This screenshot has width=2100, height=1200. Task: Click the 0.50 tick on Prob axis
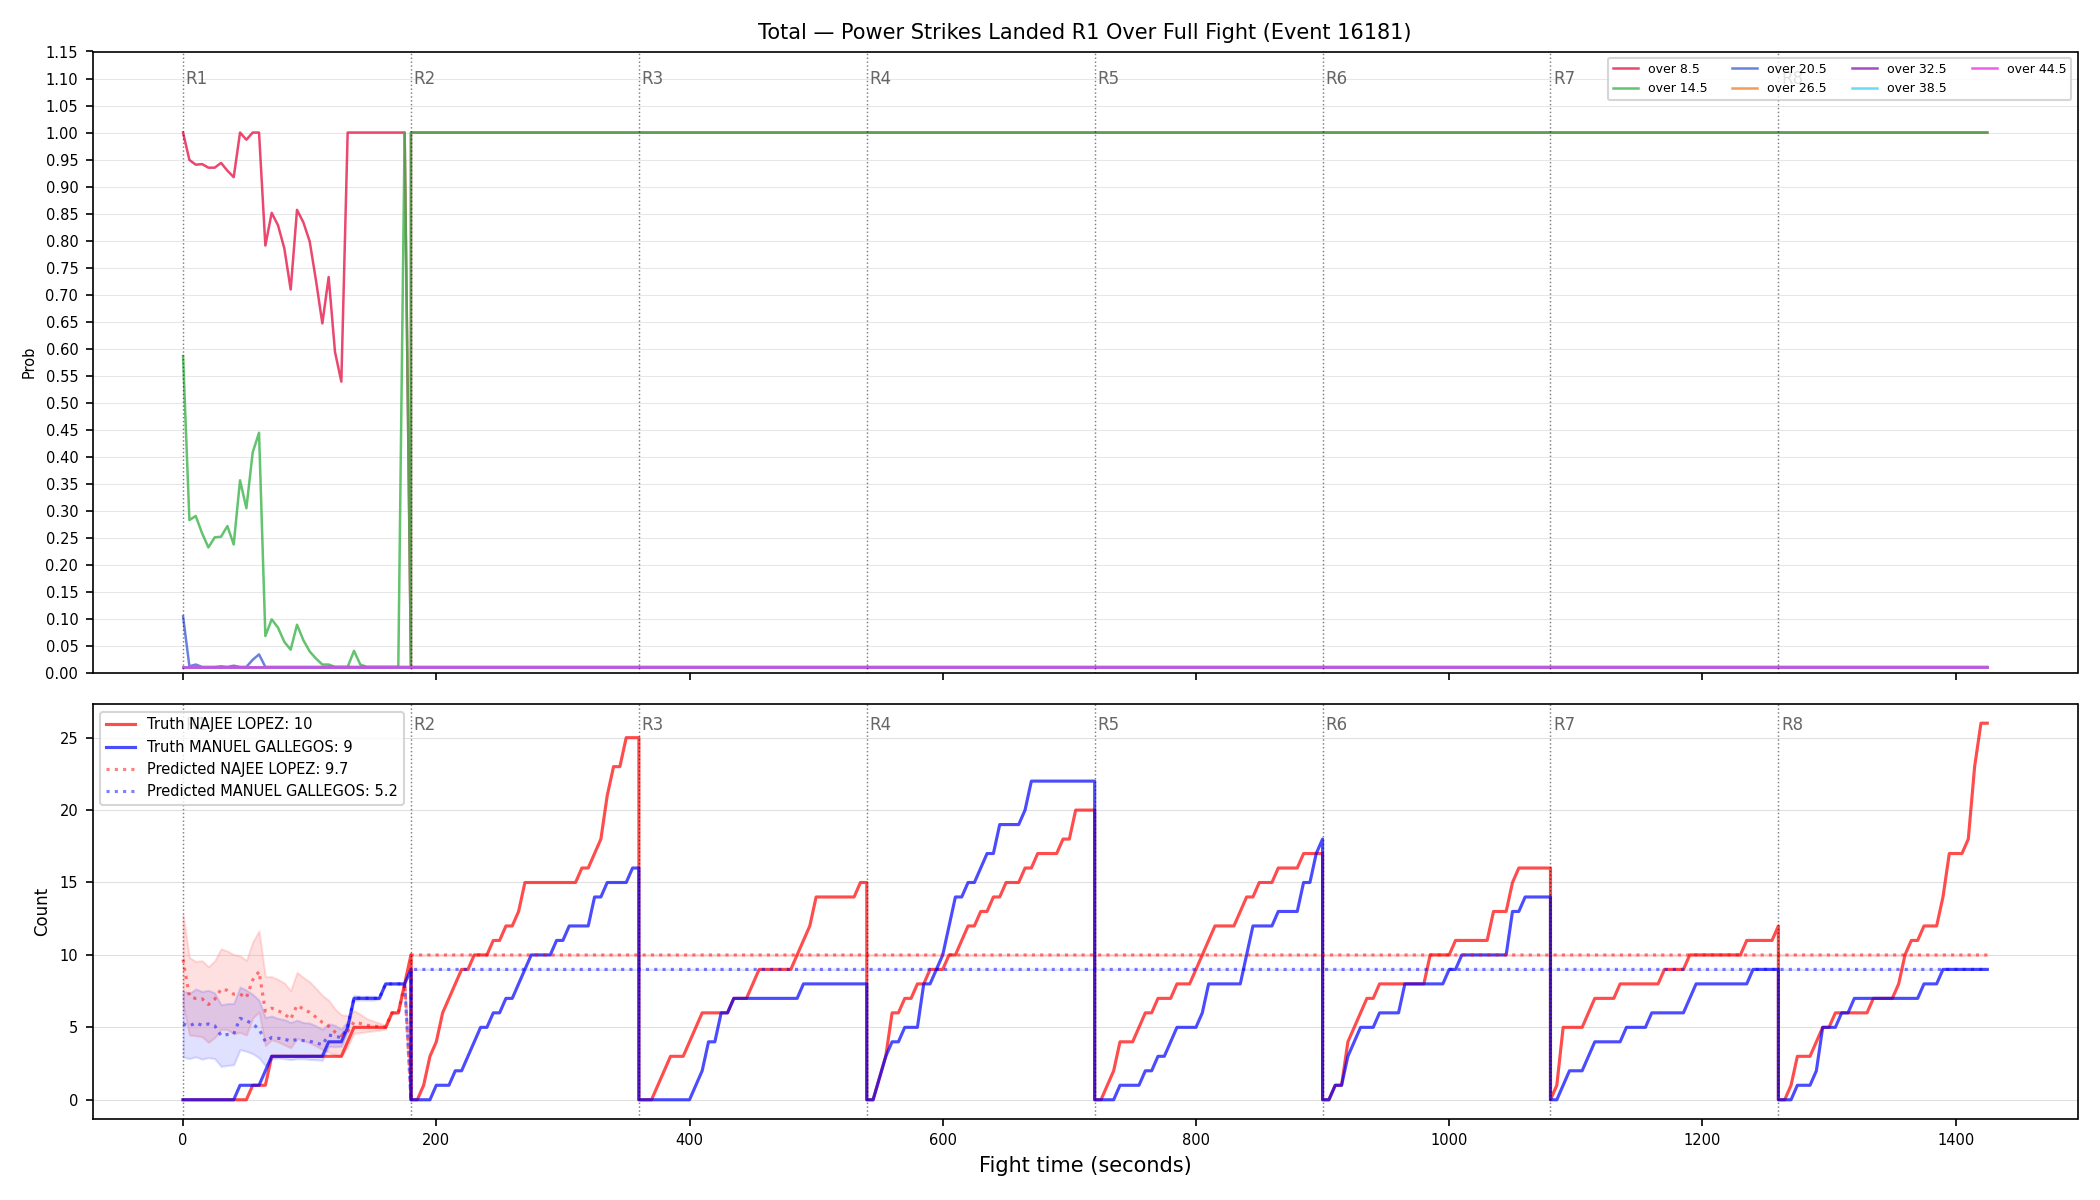point(61,403)
